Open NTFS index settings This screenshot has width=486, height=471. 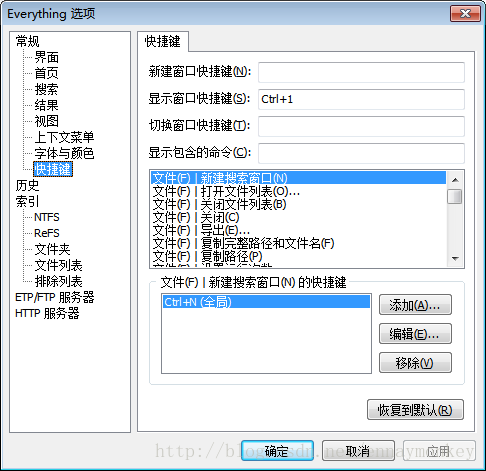coord(47,217)
